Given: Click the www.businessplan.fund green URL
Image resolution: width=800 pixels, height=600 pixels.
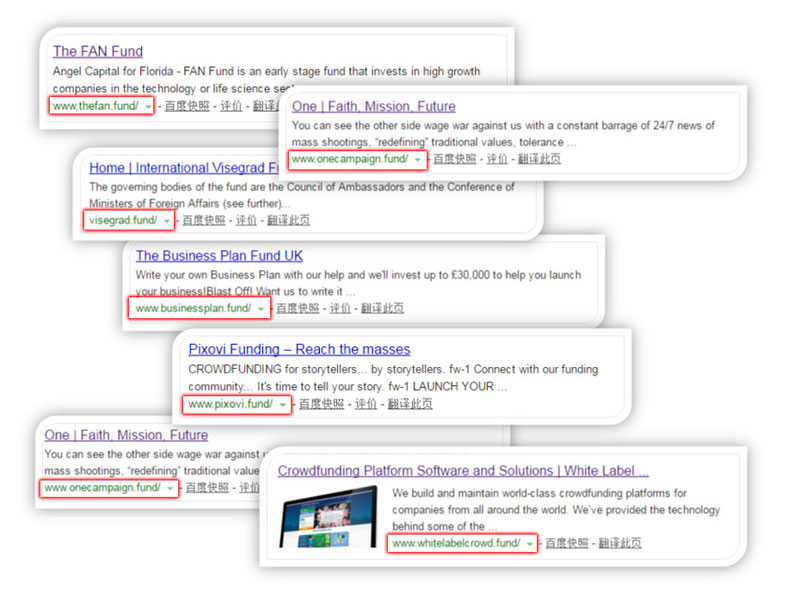Looking at the screenshot, I should (193, 308).
